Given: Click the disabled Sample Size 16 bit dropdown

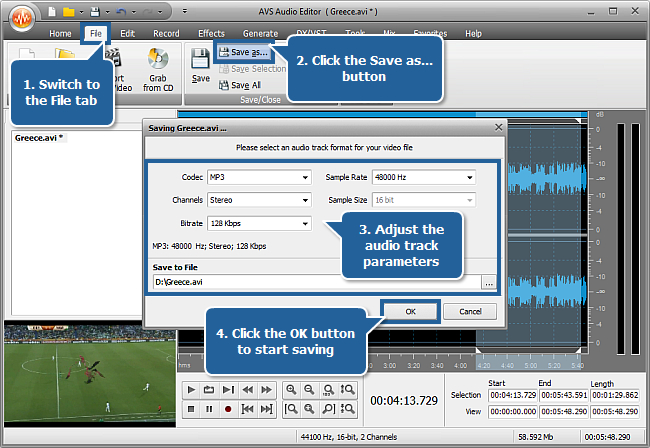Looking at the screenshot, I should (x=424, y=200).
